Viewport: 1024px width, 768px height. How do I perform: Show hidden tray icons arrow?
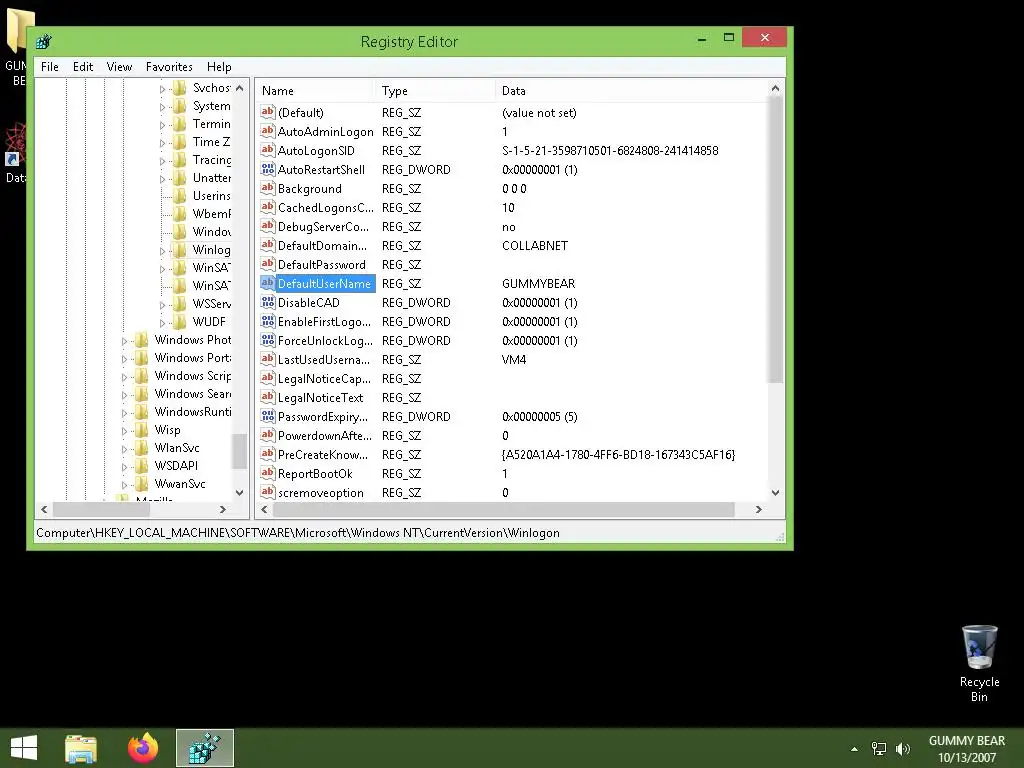(x=854, y=749)
